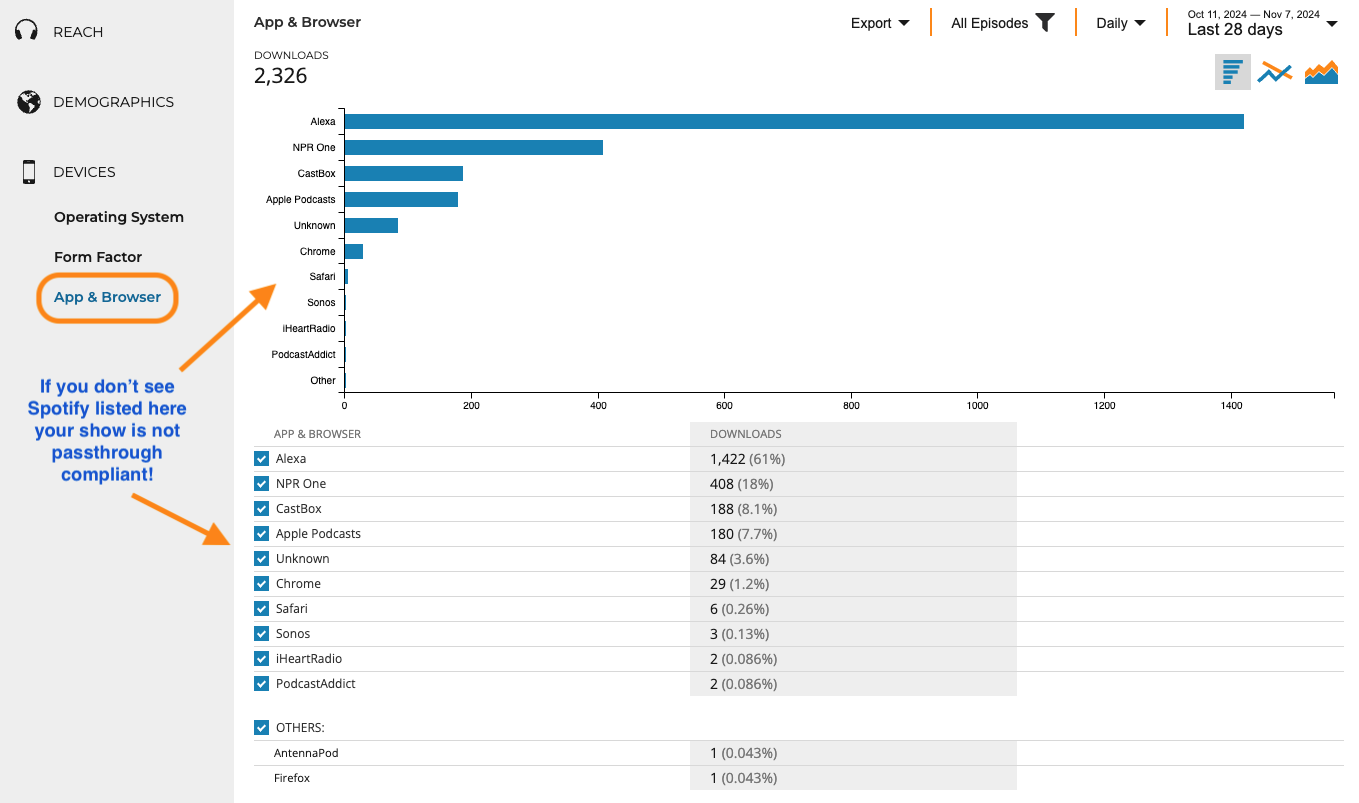1359x803 pixels.
Task: Click the Apple Podcasts bar in the chart
Action: coord(401,199)
